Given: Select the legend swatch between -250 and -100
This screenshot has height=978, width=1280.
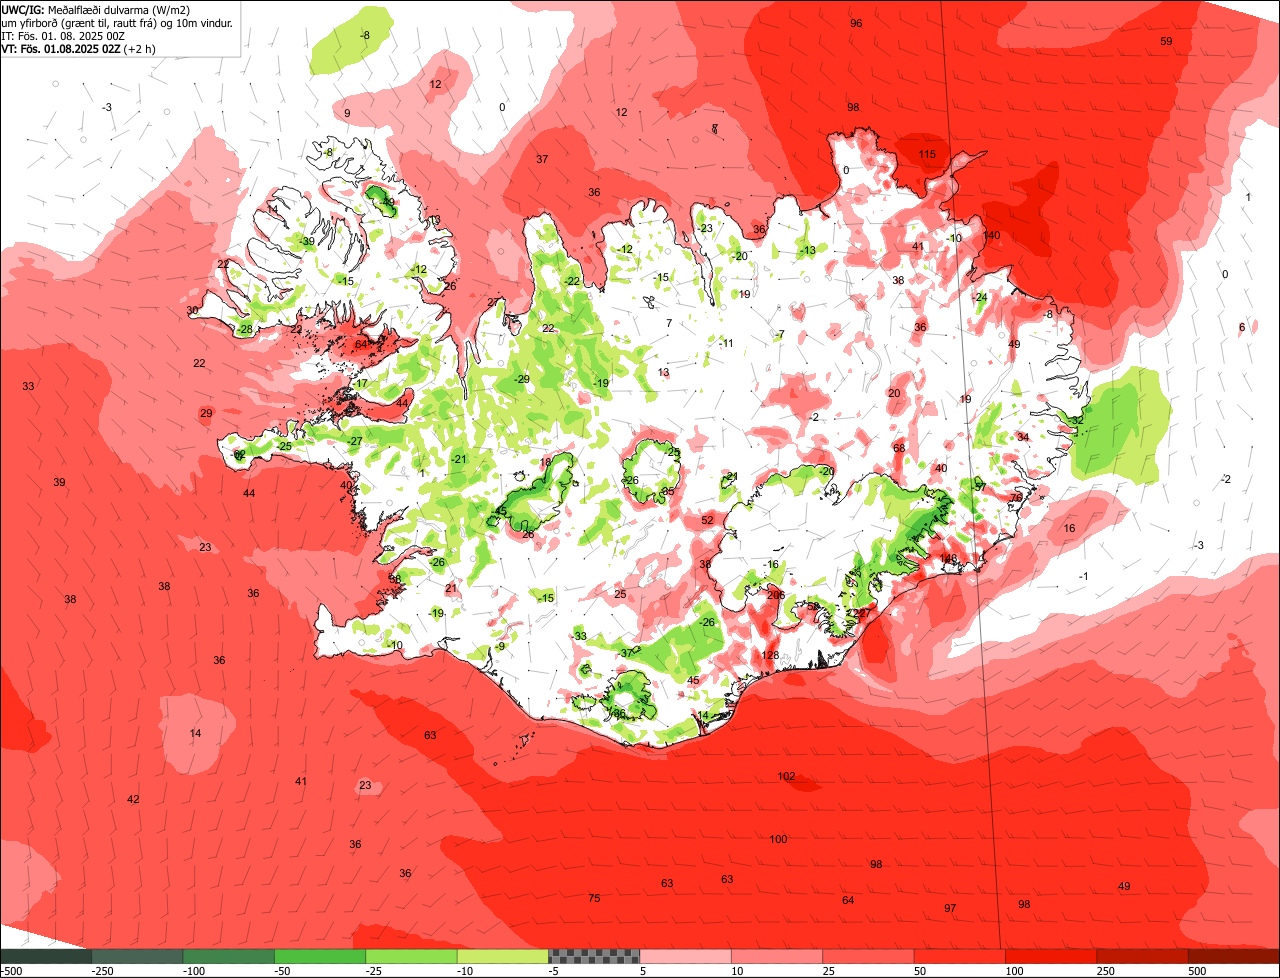Looking at the screenshot, I should tap(137, 956).
